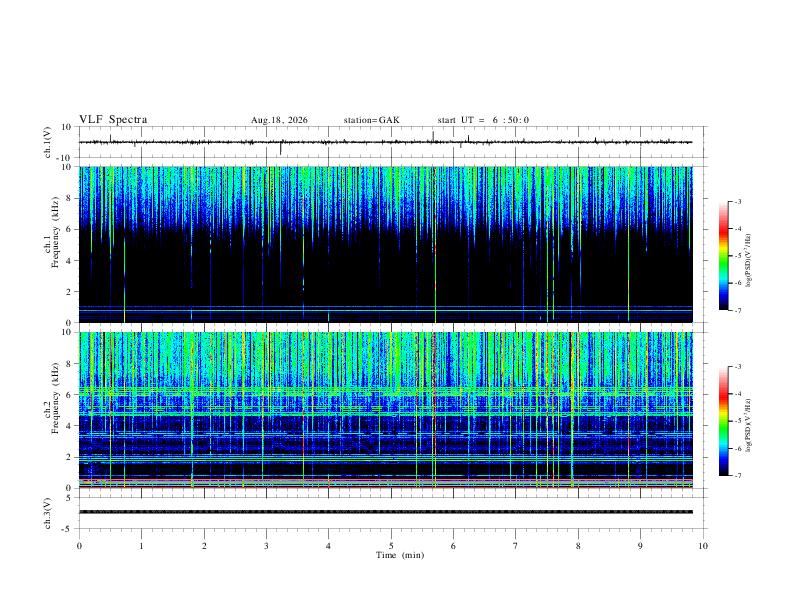Click the ch.1 PSD color scale bar

(723, 256)
